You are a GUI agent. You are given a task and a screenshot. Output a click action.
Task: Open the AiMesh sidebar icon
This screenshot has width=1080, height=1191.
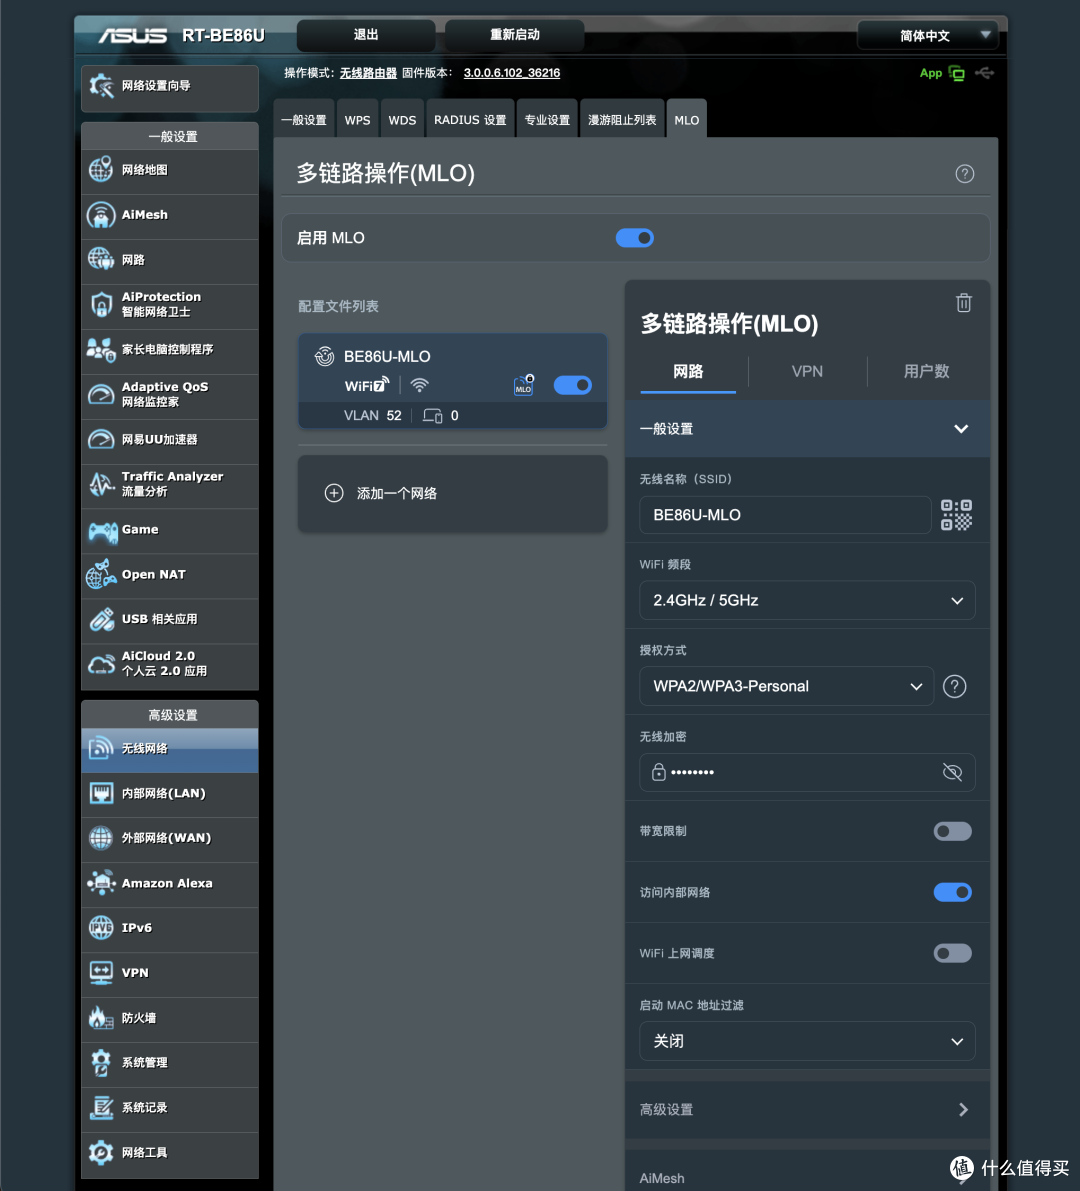[x=101, y=215]
